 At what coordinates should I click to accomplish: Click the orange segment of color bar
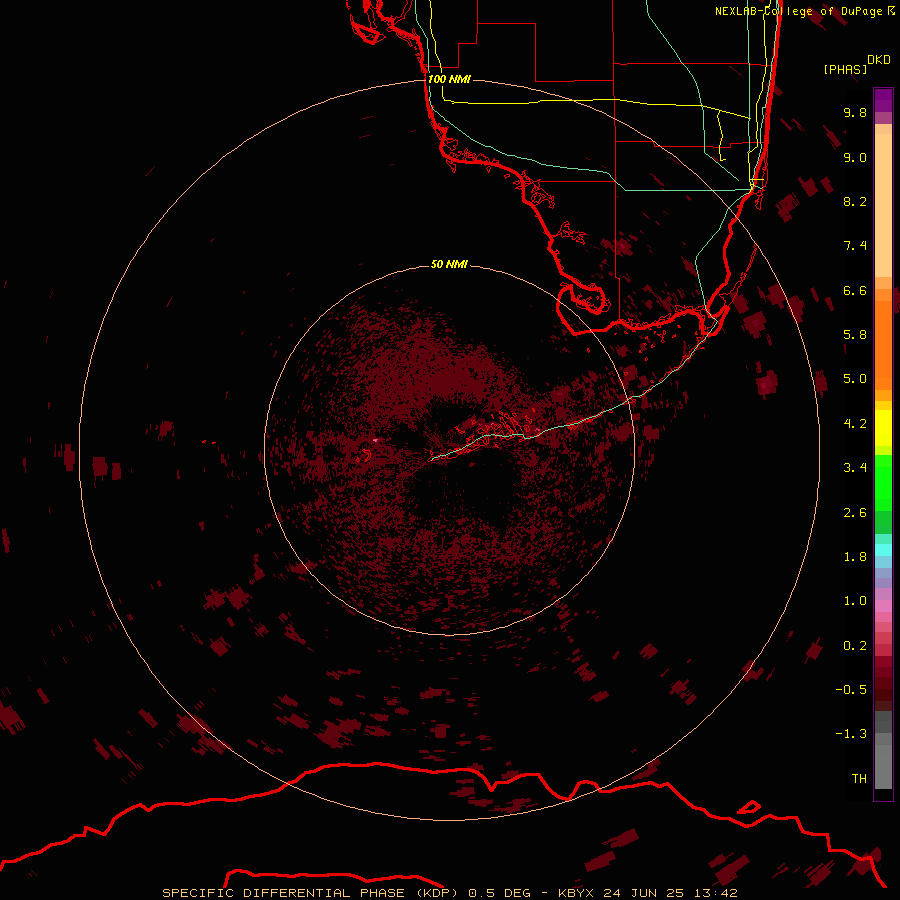click(x=883, y=344)
